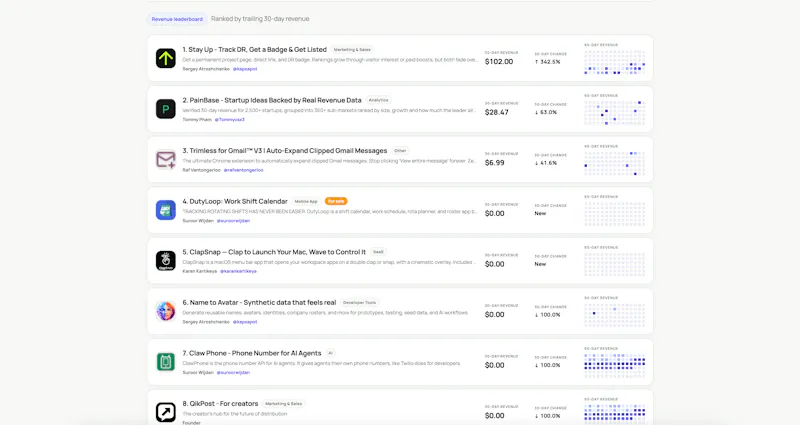
Task: Click the orange For sale badge on DutyLoop
Action: click(336, 201)
